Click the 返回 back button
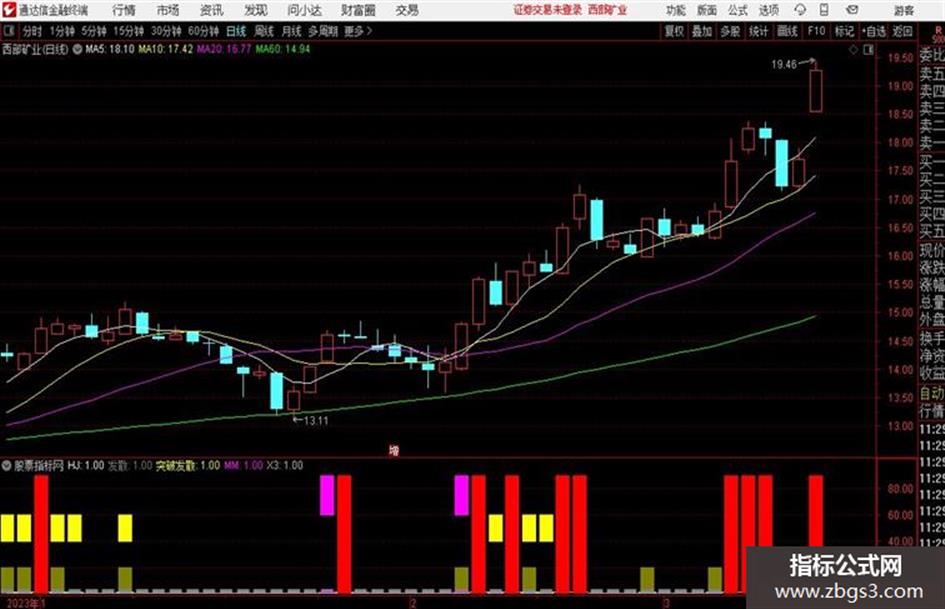 coord(902,31)
